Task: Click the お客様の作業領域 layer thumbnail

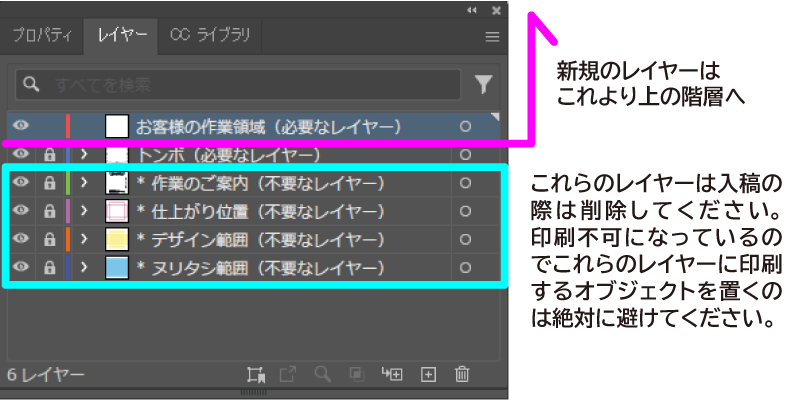Action: point(117,126)
